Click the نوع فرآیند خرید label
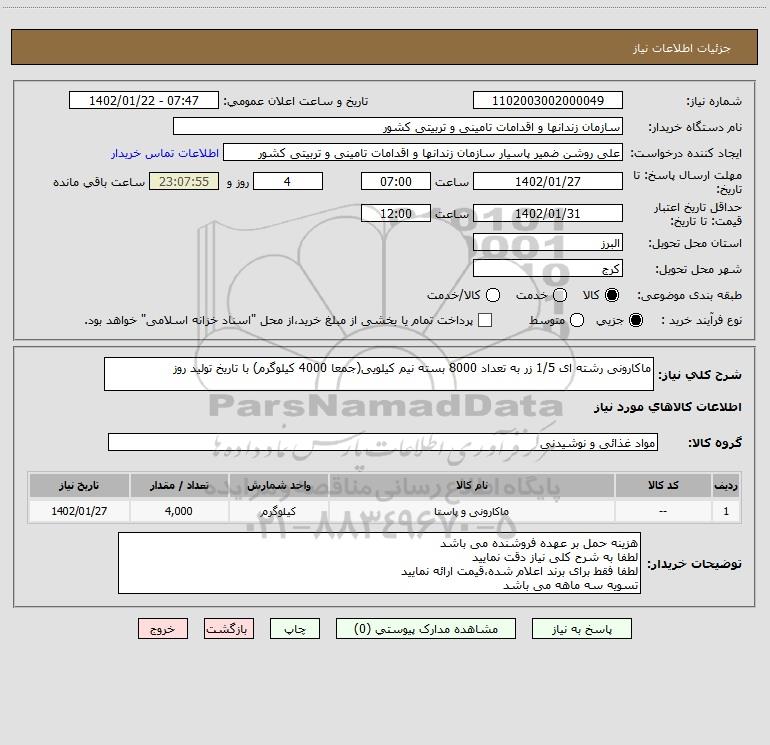This screenshot has height=745, width=770. (701, 320)
